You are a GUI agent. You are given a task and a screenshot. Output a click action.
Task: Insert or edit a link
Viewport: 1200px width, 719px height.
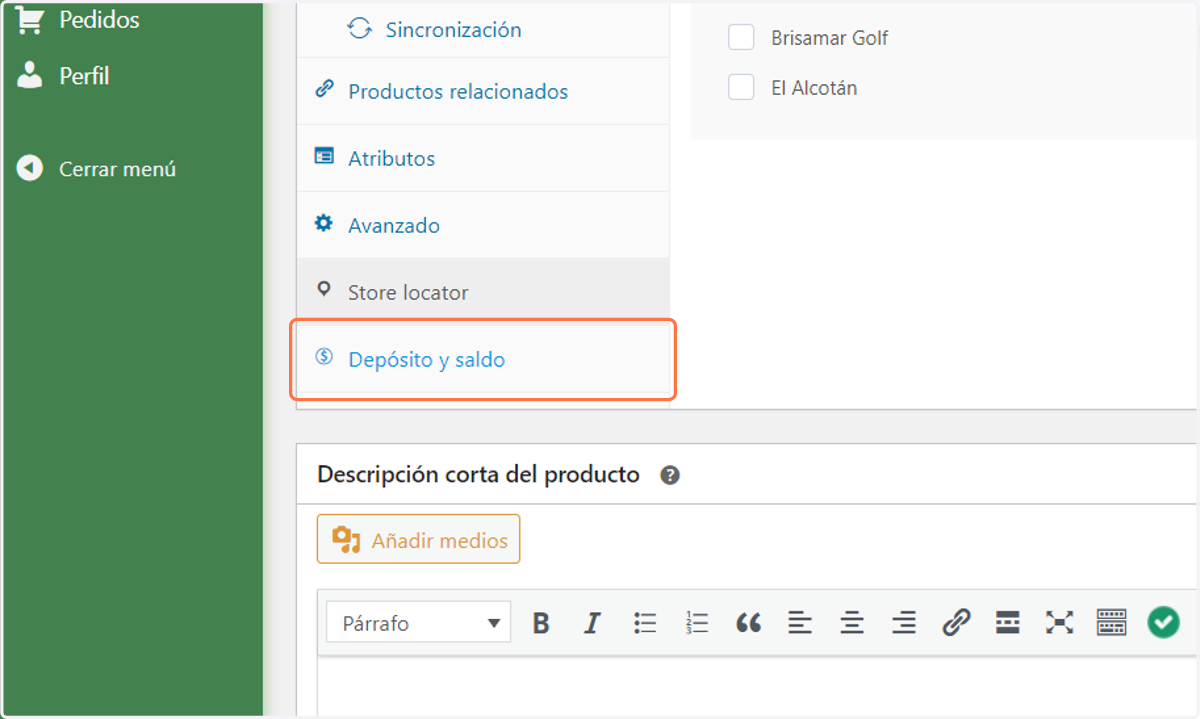pyautogui.click(x=956, y=623)
